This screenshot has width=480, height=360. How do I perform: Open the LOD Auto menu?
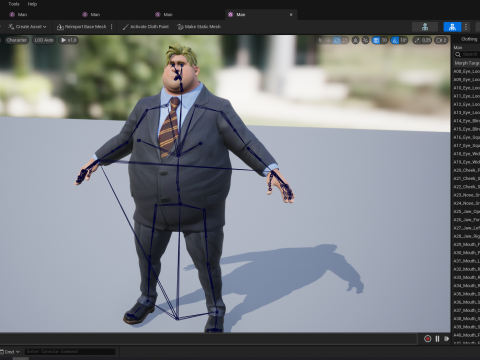click(44, 40)
